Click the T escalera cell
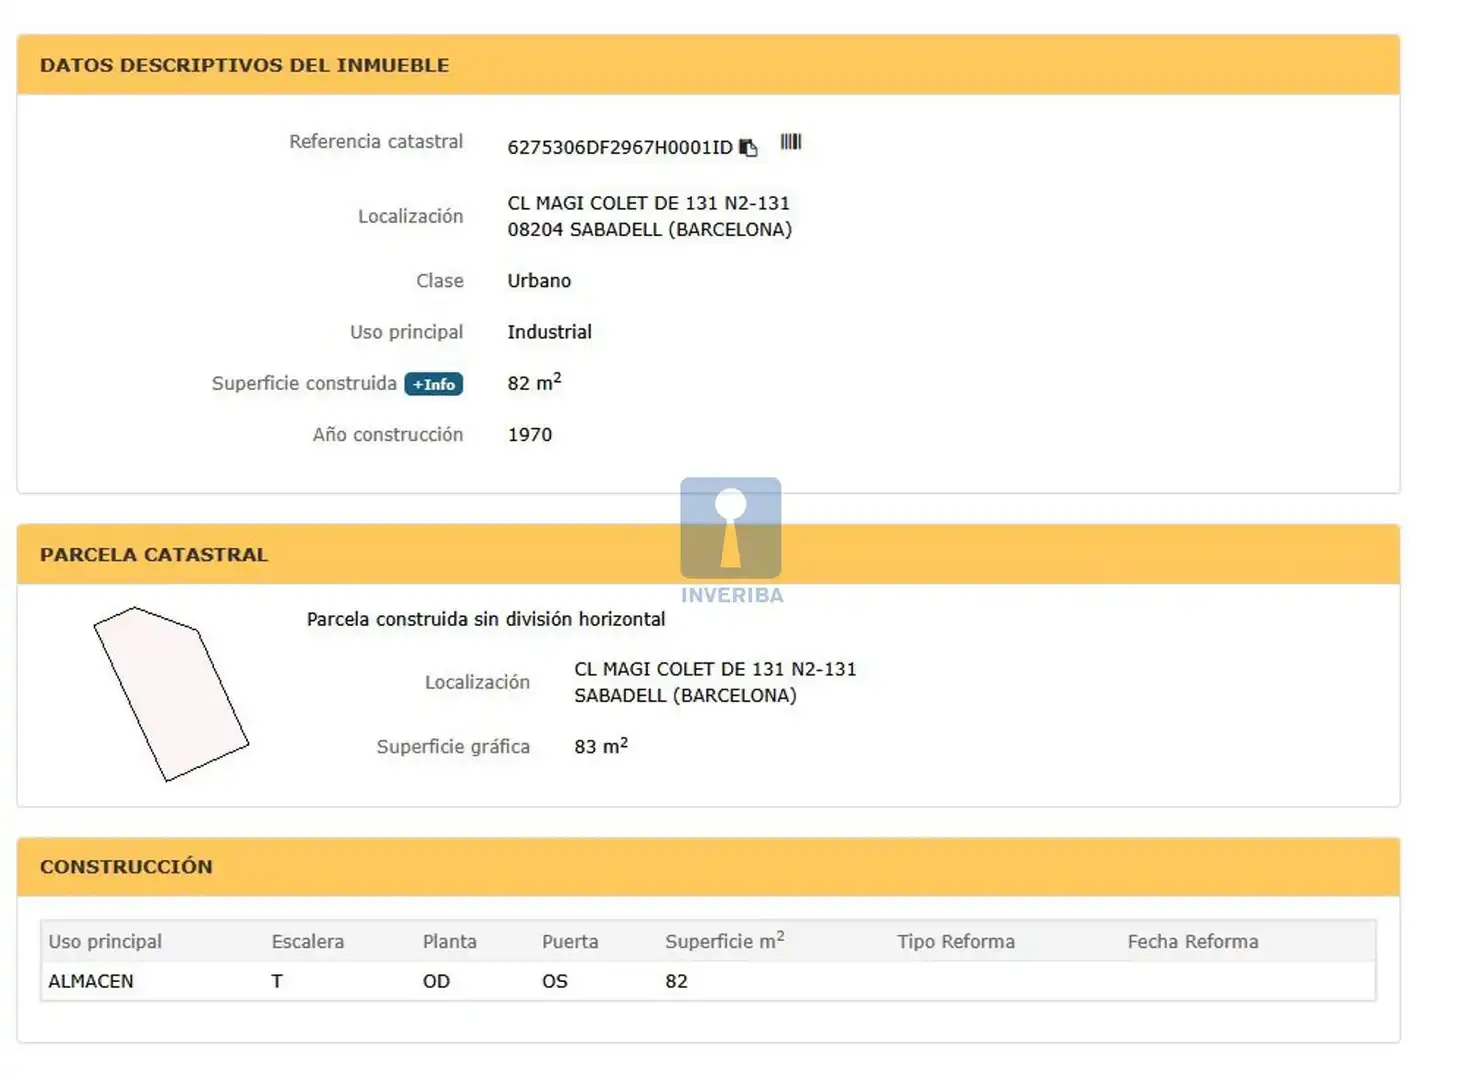Image resolution: width=1464 pixels, height=1080 pixels. [x=277, y=982]
